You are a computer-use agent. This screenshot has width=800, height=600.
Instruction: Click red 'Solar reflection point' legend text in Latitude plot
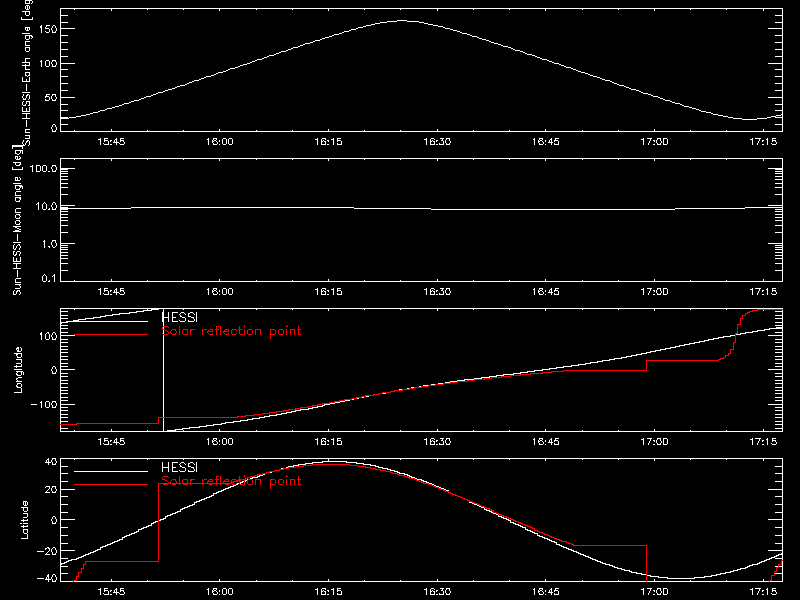(x=231, y=481)
